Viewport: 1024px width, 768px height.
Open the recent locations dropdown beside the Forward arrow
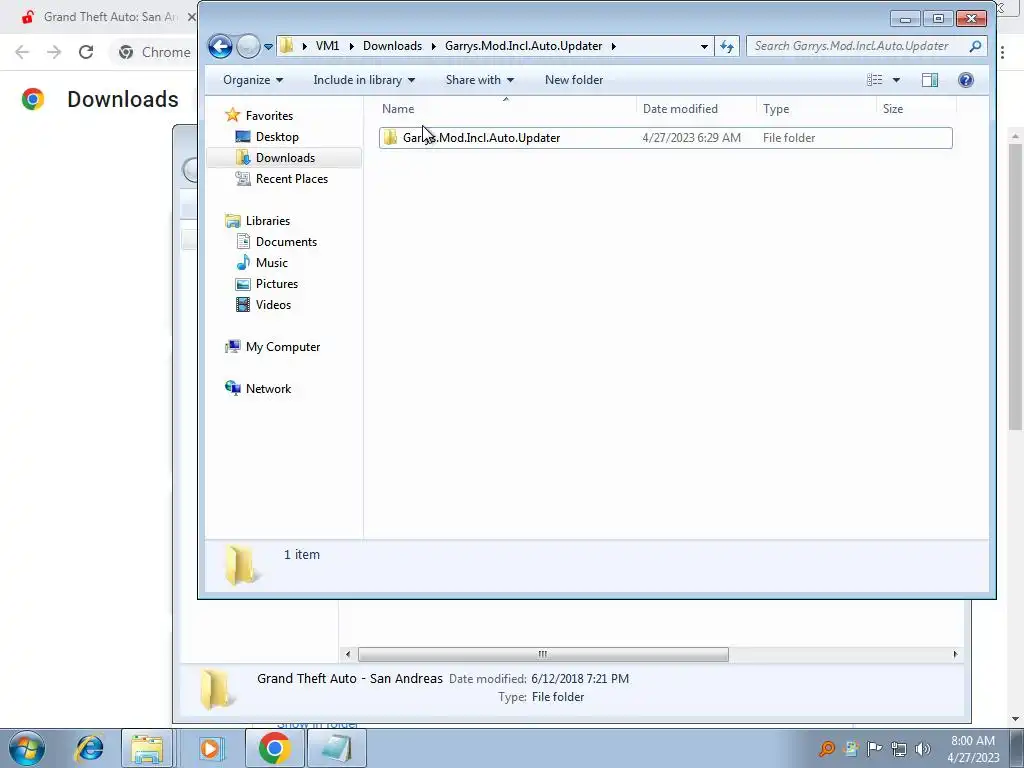click(x=268, y=47)
